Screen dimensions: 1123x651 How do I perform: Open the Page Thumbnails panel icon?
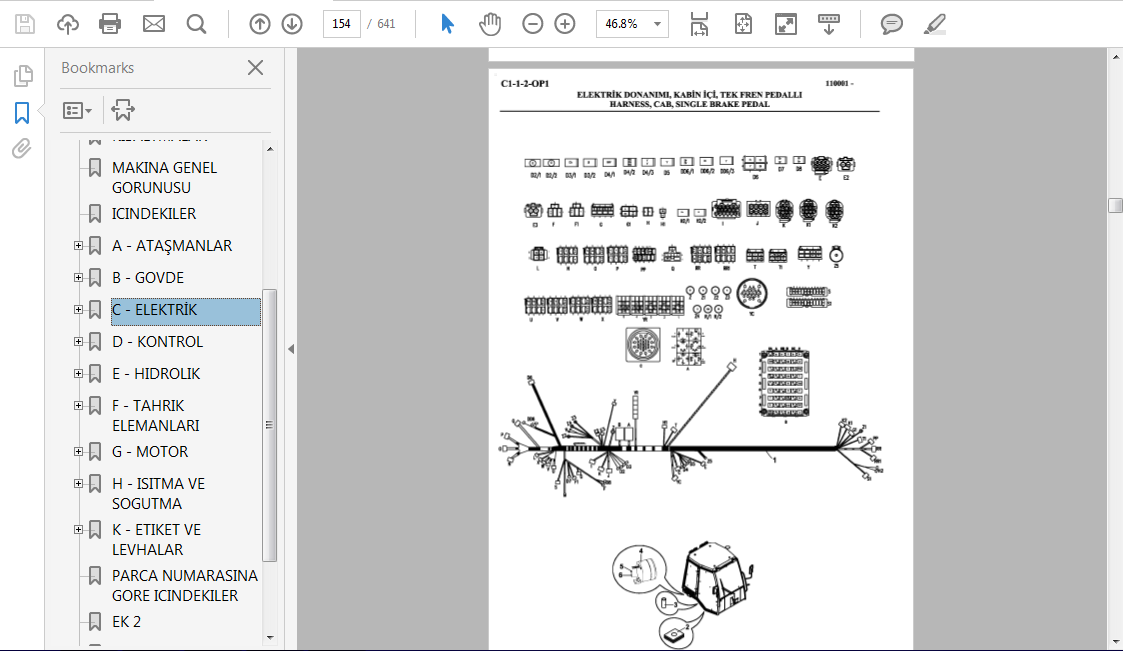click(23, 75)
